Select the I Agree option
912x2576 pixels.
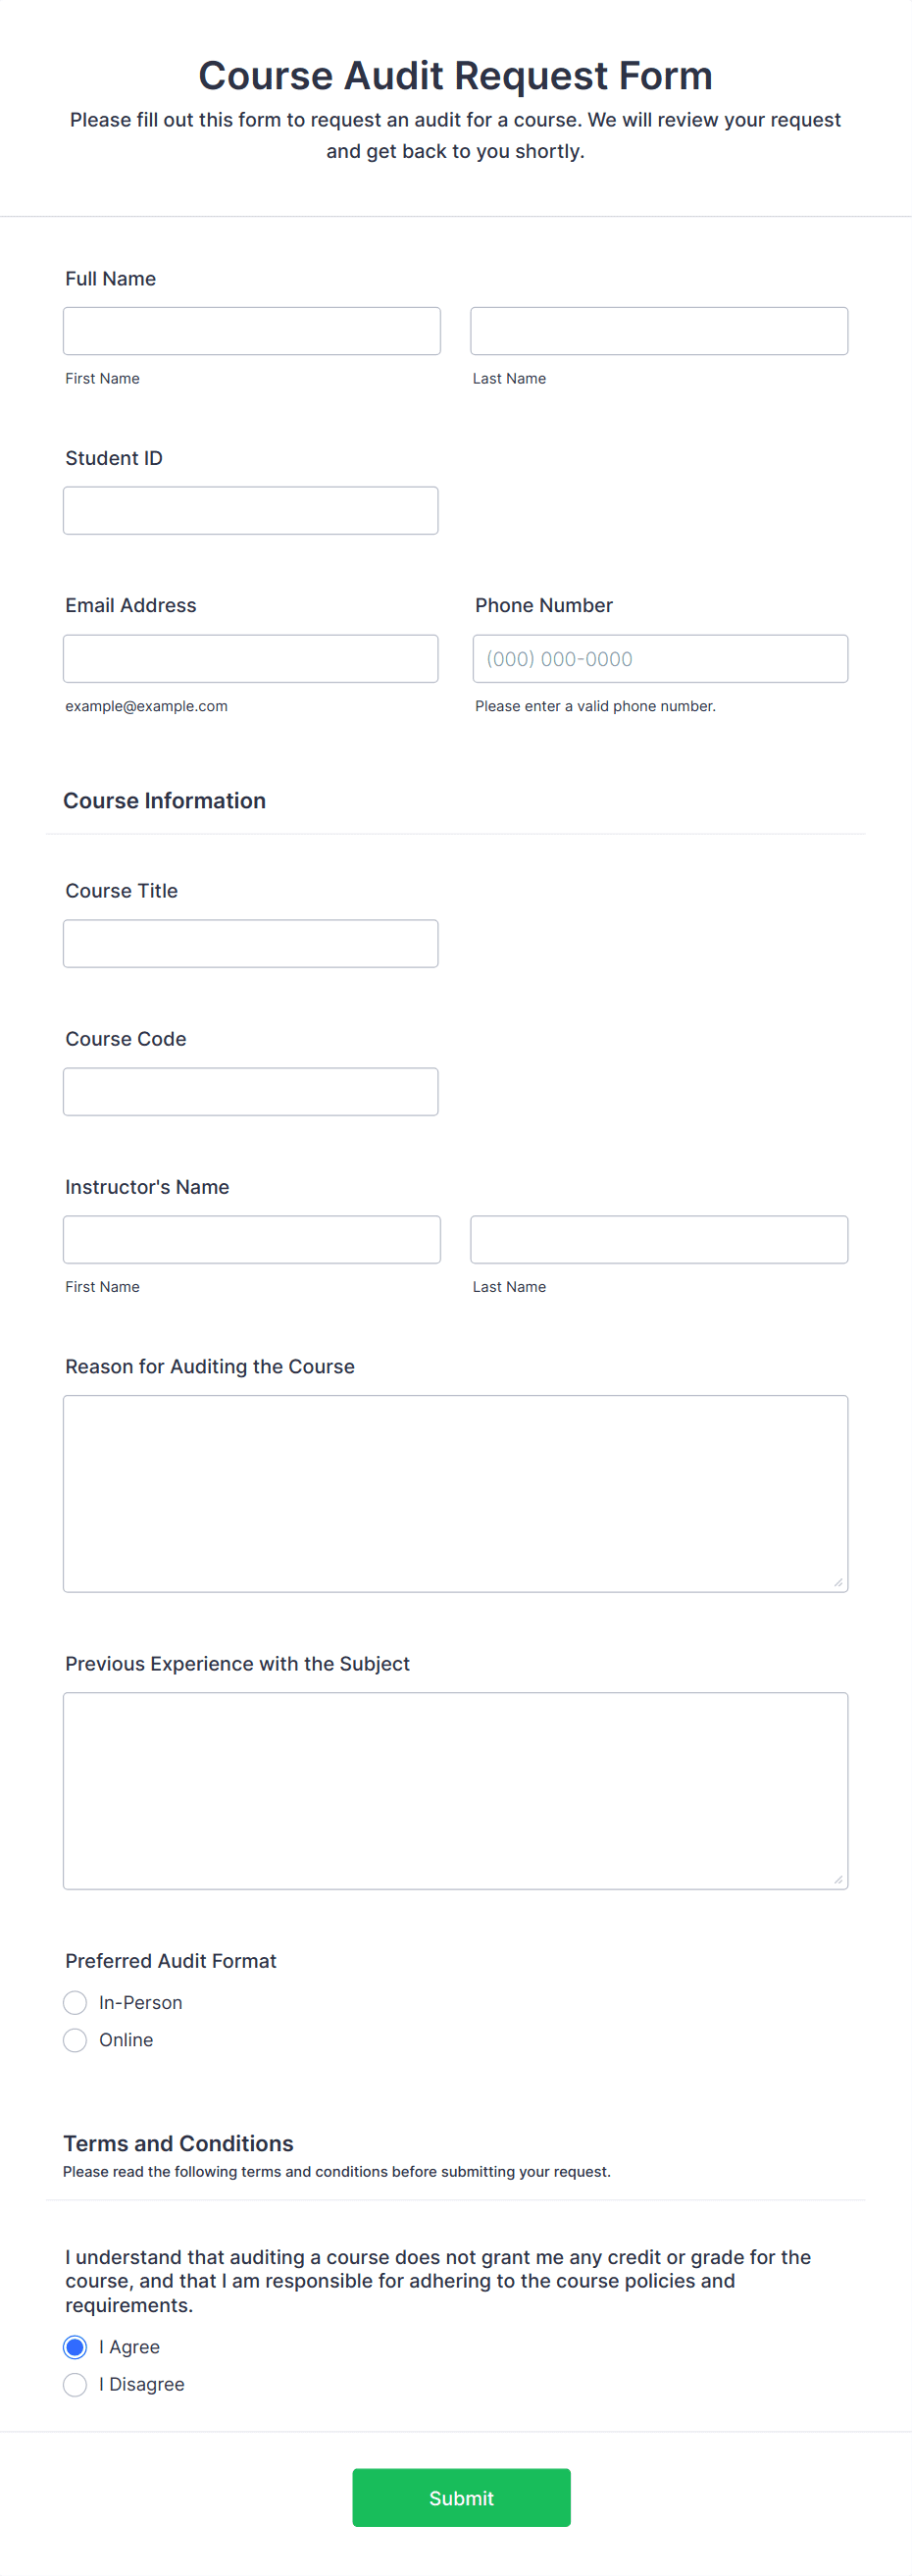75,2347
